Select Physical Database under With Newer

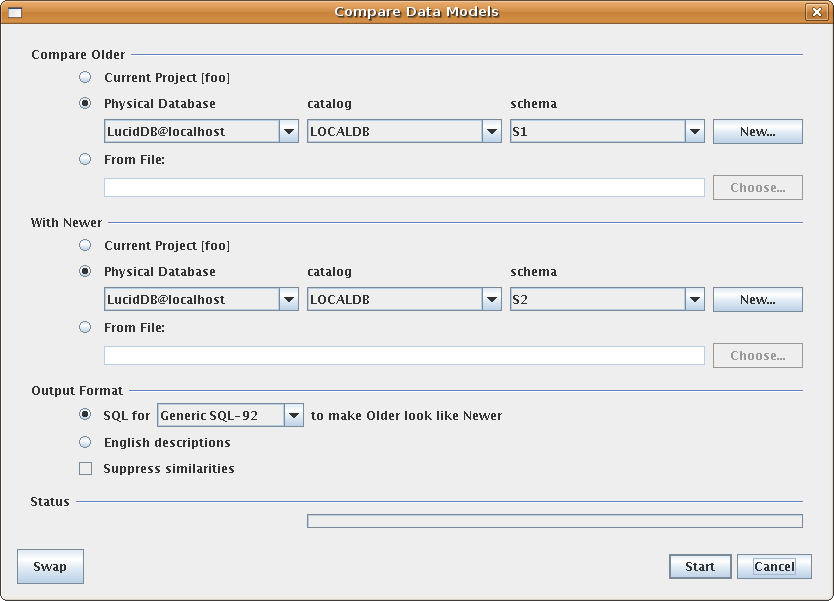pyautogui.click(x=85, y=271)
